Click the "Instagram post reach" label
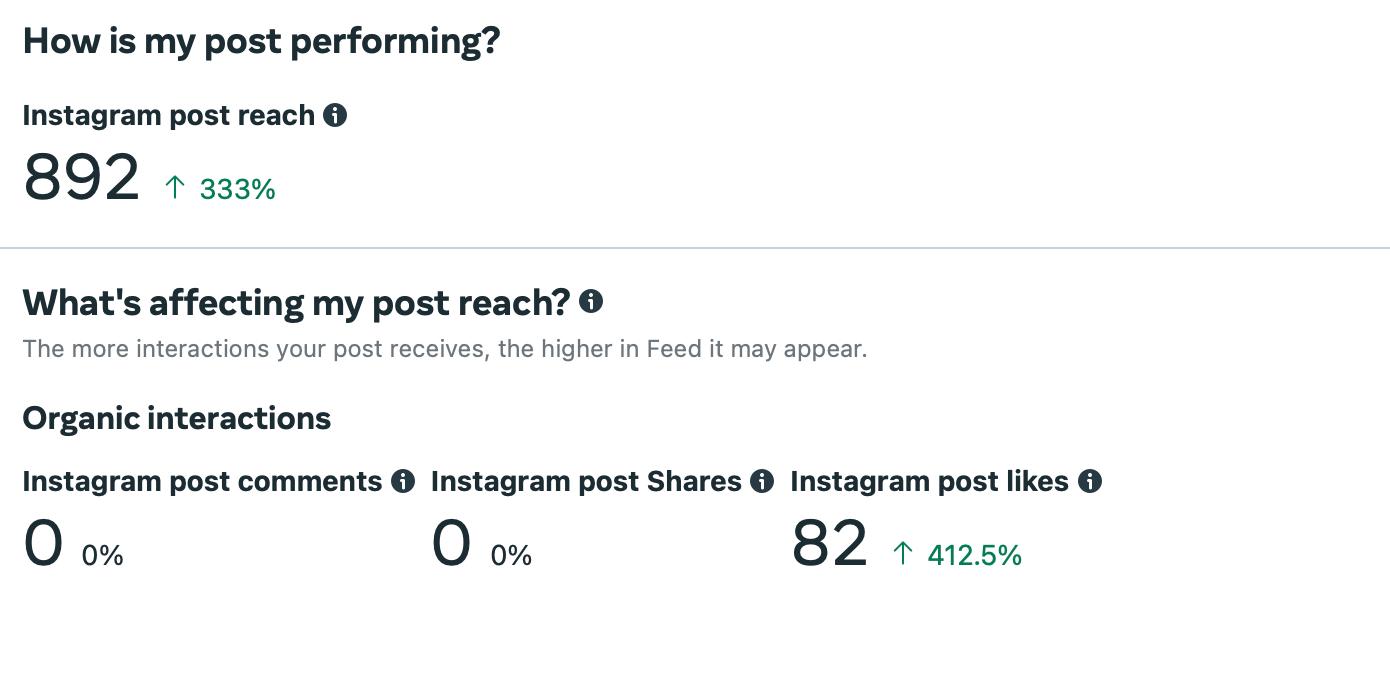Viewport: 1390px width, 686px height. [x=168, y=116]
